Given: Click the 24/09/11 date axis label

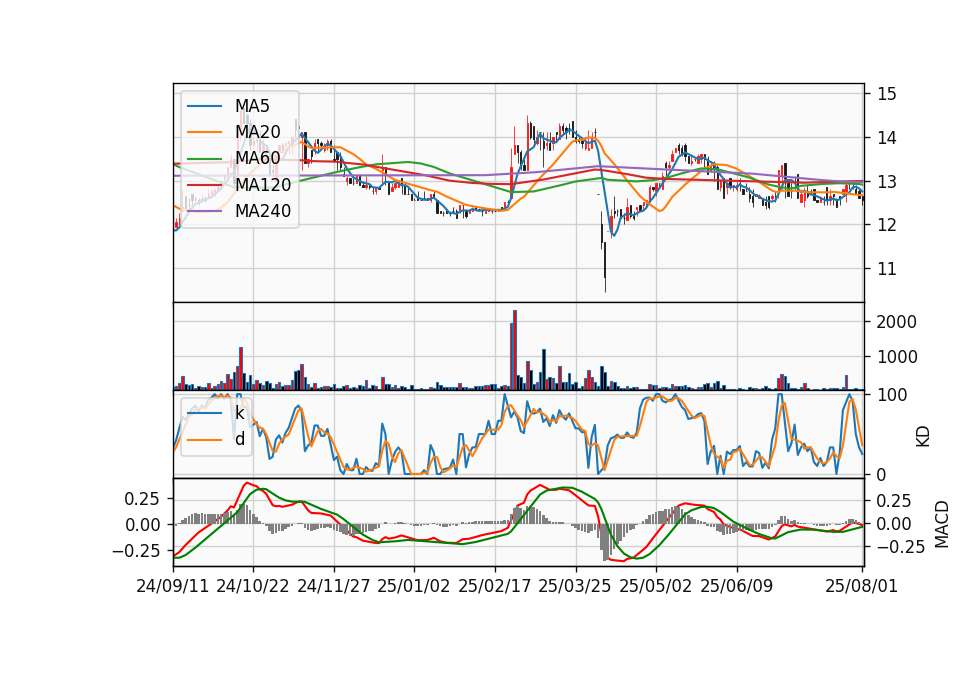Looking at the screenshot, I should coord(172,586).
